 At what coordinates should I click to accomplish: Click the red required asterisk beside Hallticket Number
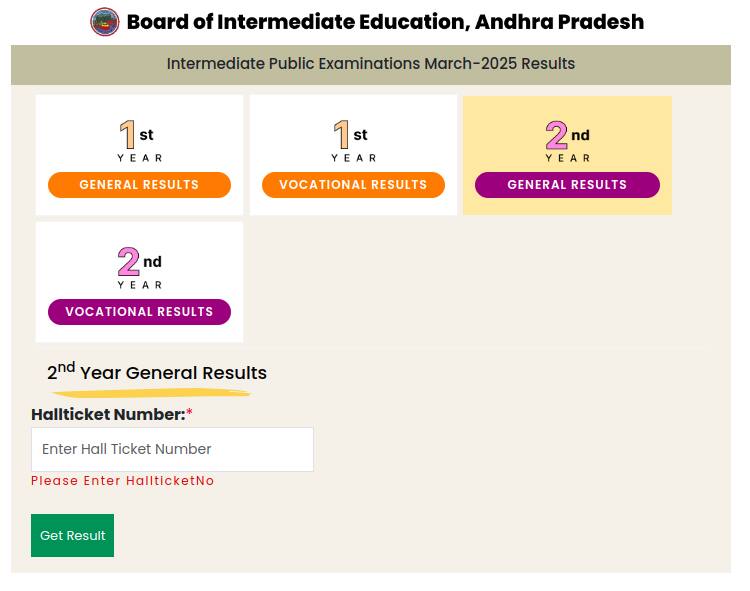pos(189,412)
